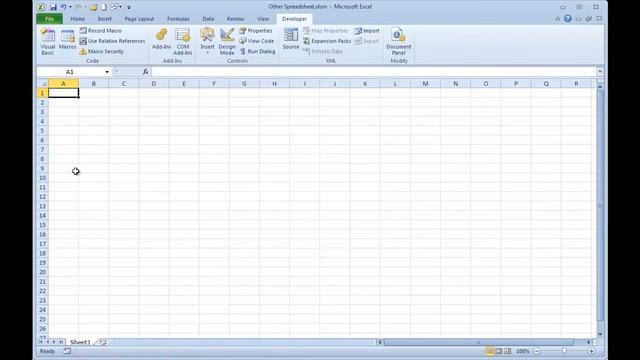This screenshot has width=640, height=360.
Task: Switch to the Page Layout tab
Action: tap(139, 19)
